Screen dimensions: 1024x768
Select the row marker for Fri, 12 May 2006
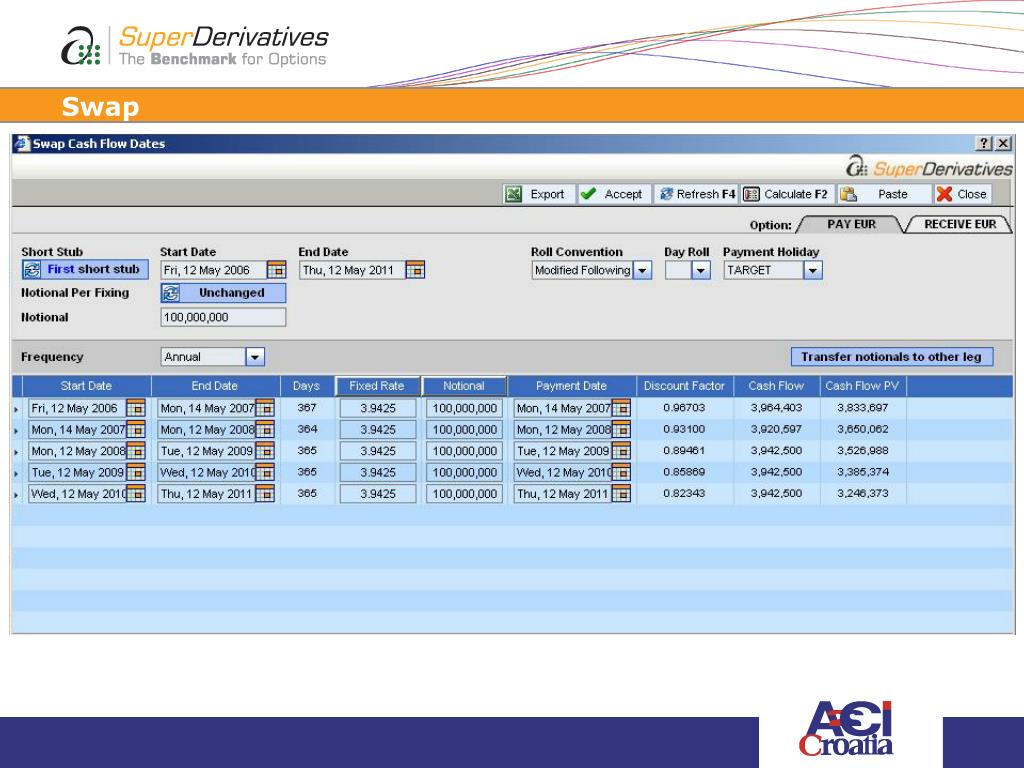tap(16, 409)
